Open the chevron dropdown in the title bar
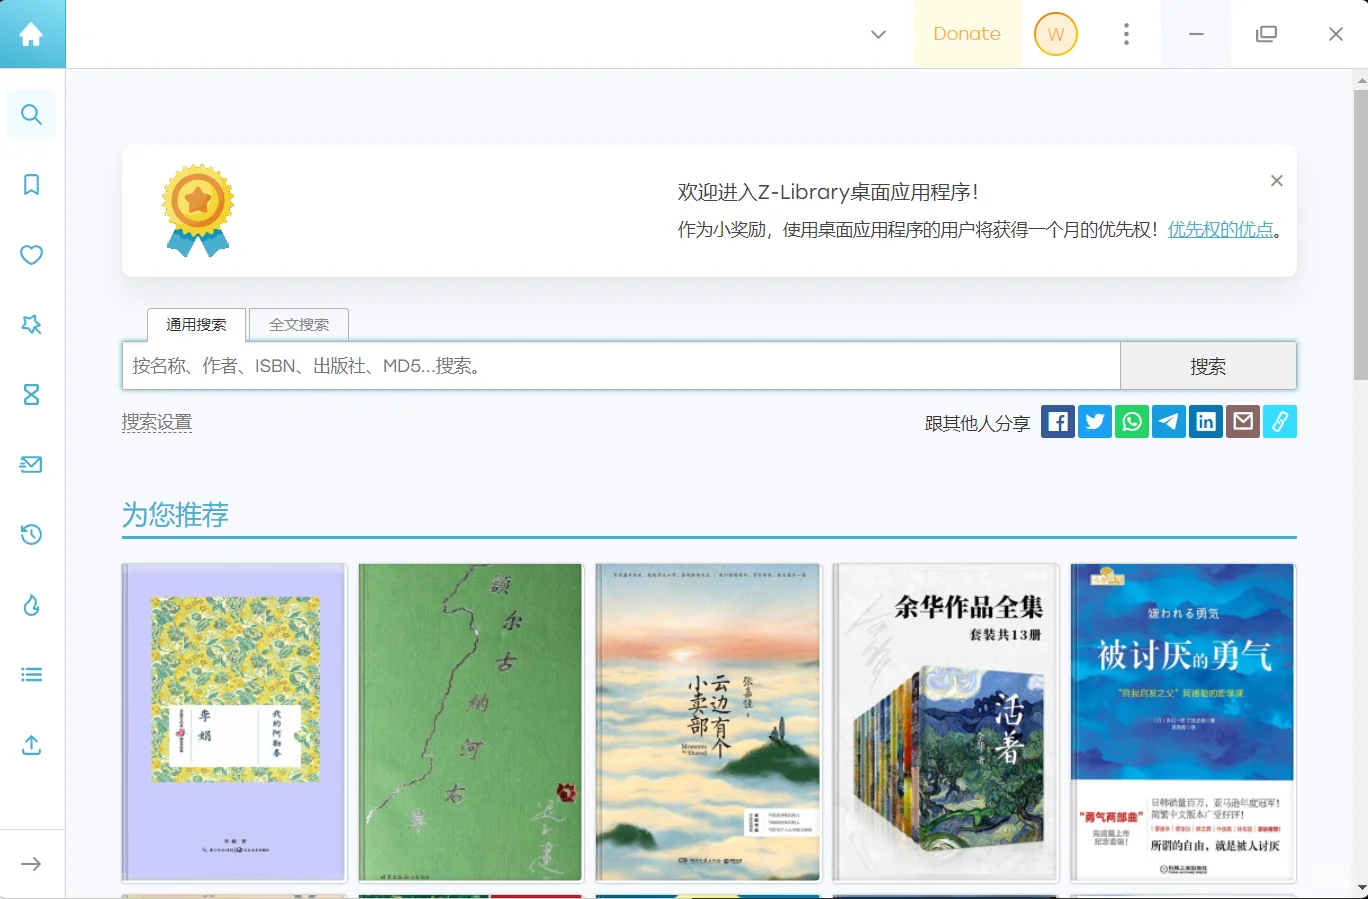This screenshot has height=899, width=1368. [877, 34]
